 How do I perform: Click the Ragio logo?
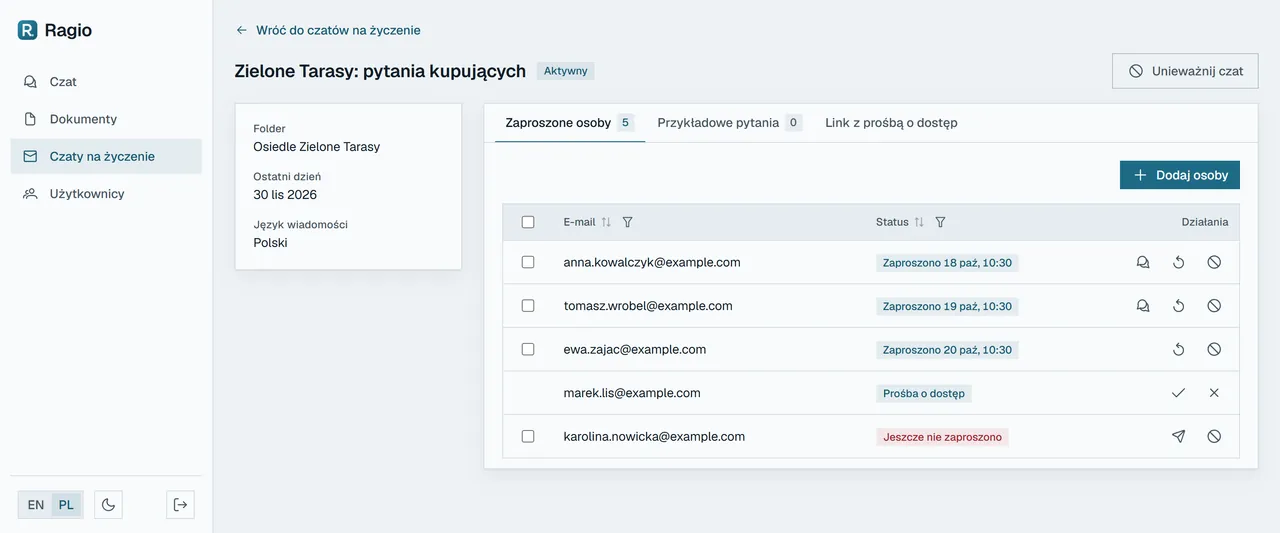pos(55,30)
